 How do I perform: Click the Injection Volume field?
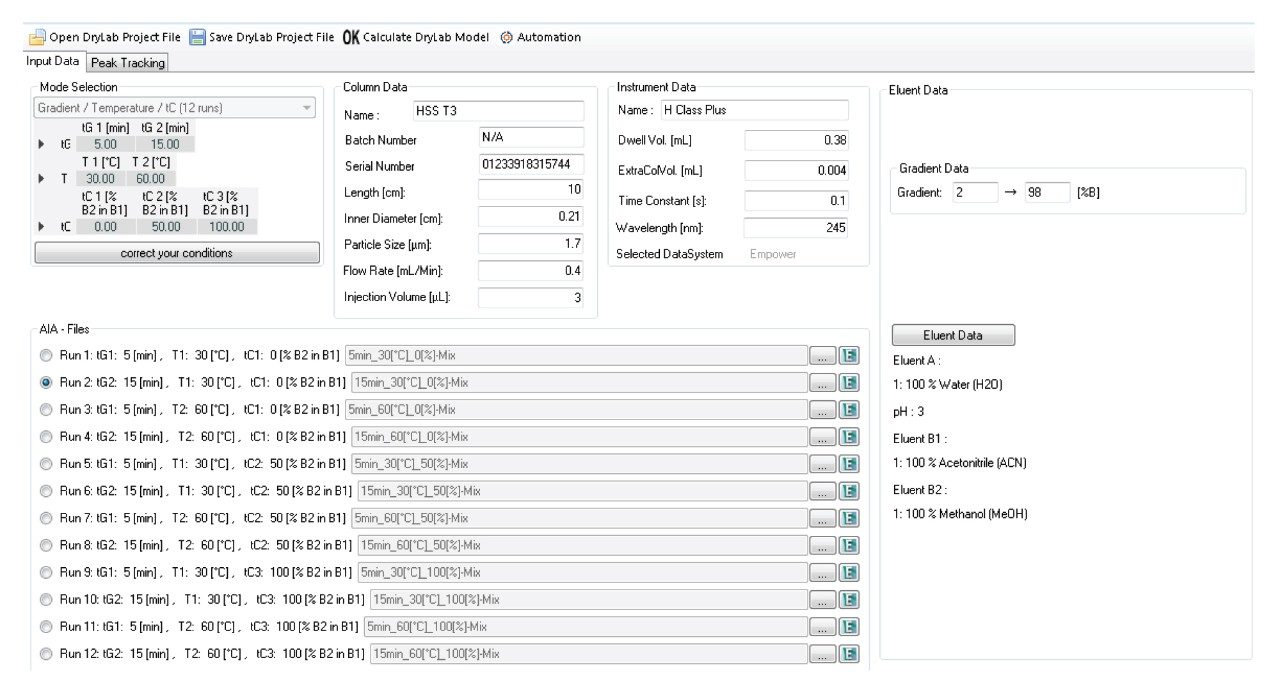(531, 297)
